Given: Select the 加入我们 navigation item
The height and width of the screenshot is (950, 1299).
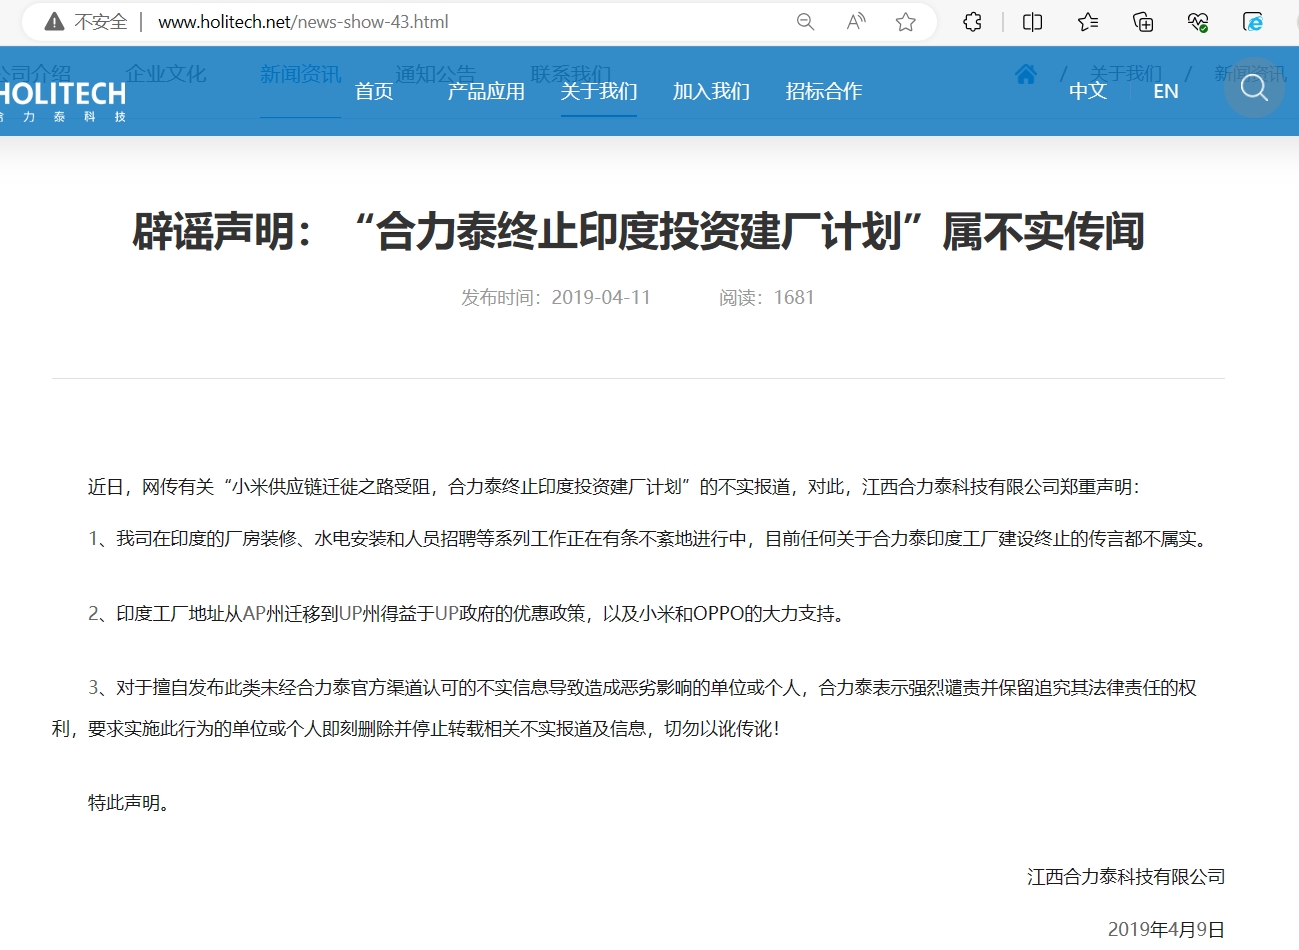Looking at the screenshot, I should (x=711, y=91).
